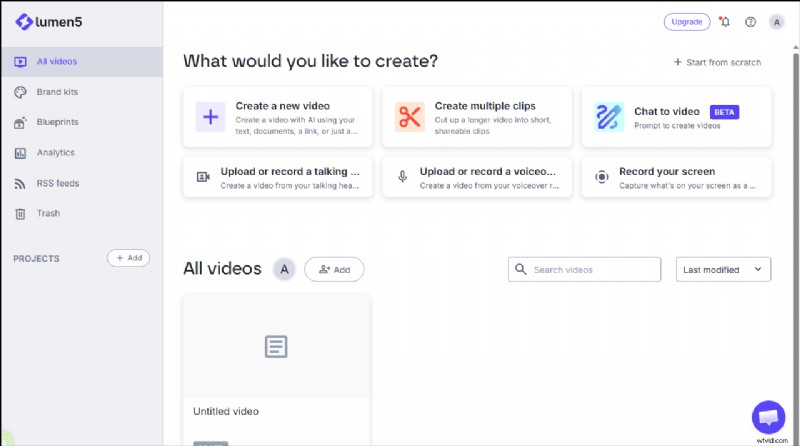The height and width of the screenshot is (446, 800).
Task: Click the screen record icon
Action: 602,177
